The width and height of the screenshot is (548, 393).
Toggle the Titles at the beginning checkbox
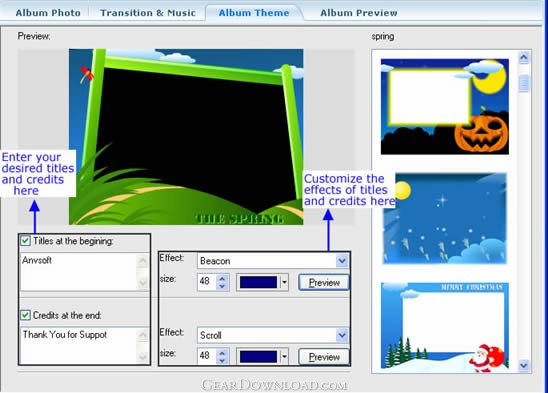(x=25, y=241)
